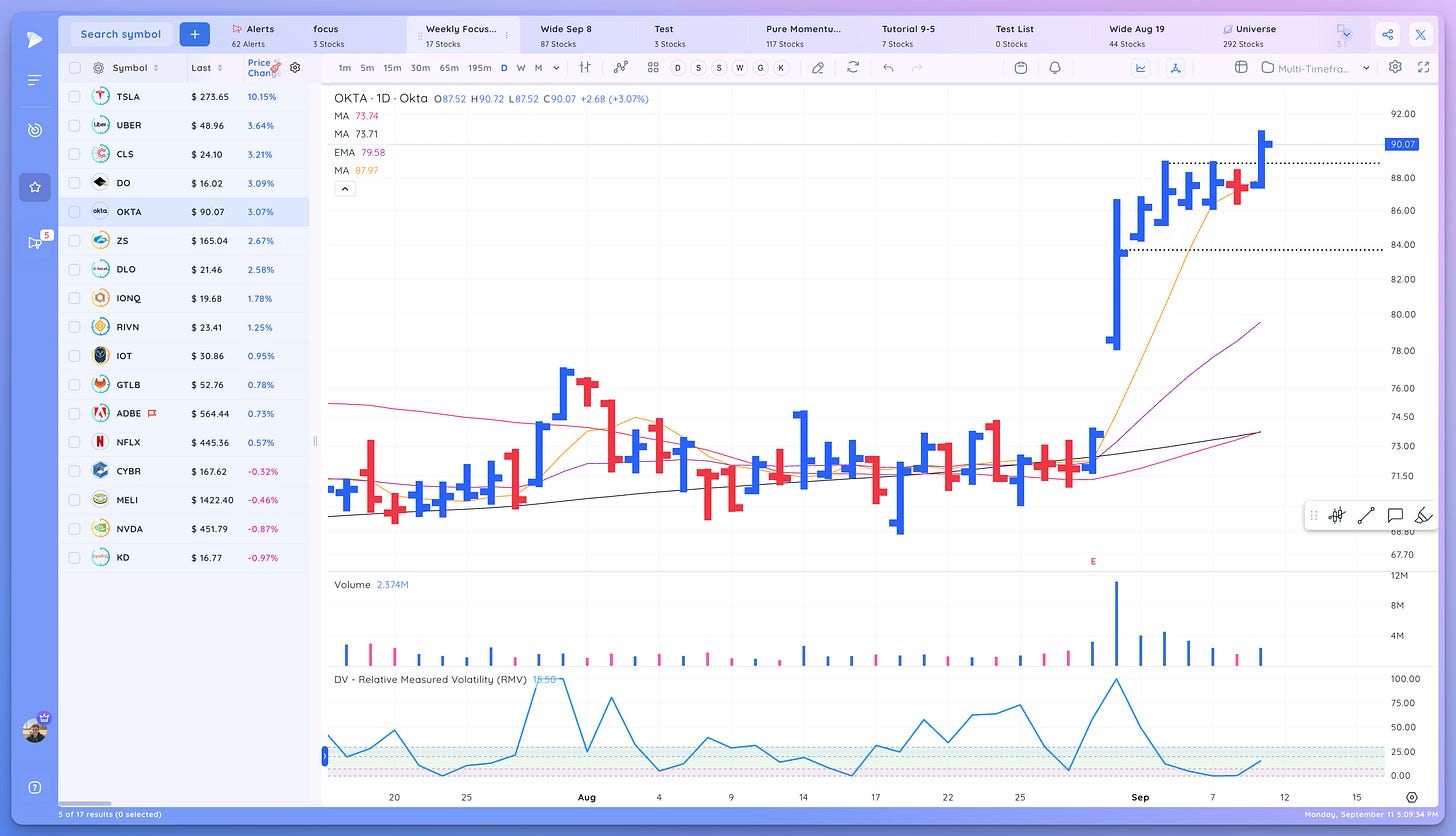Click the broom clear-drawings tool

click(1424, 516)
